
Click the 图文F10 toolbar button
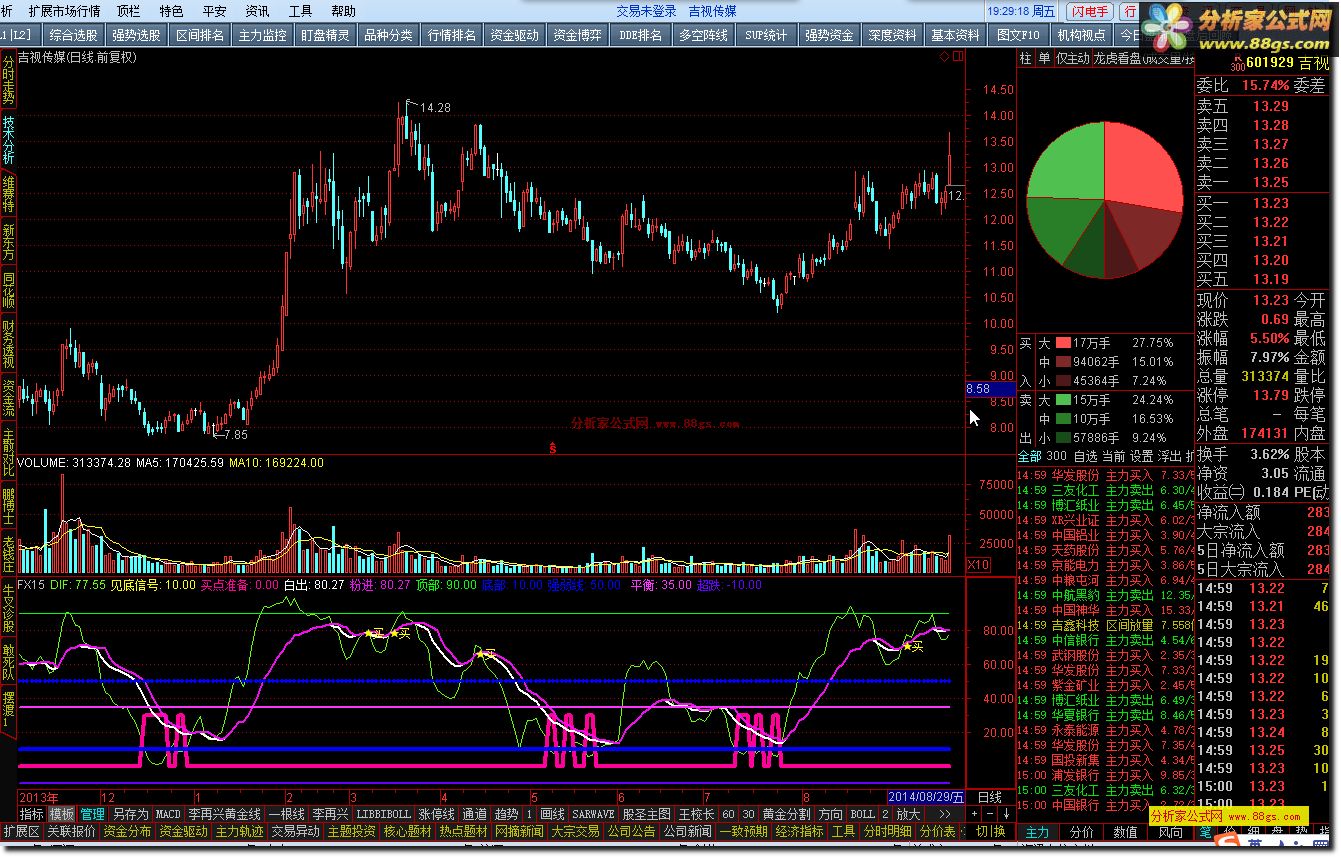(1019, 35)
